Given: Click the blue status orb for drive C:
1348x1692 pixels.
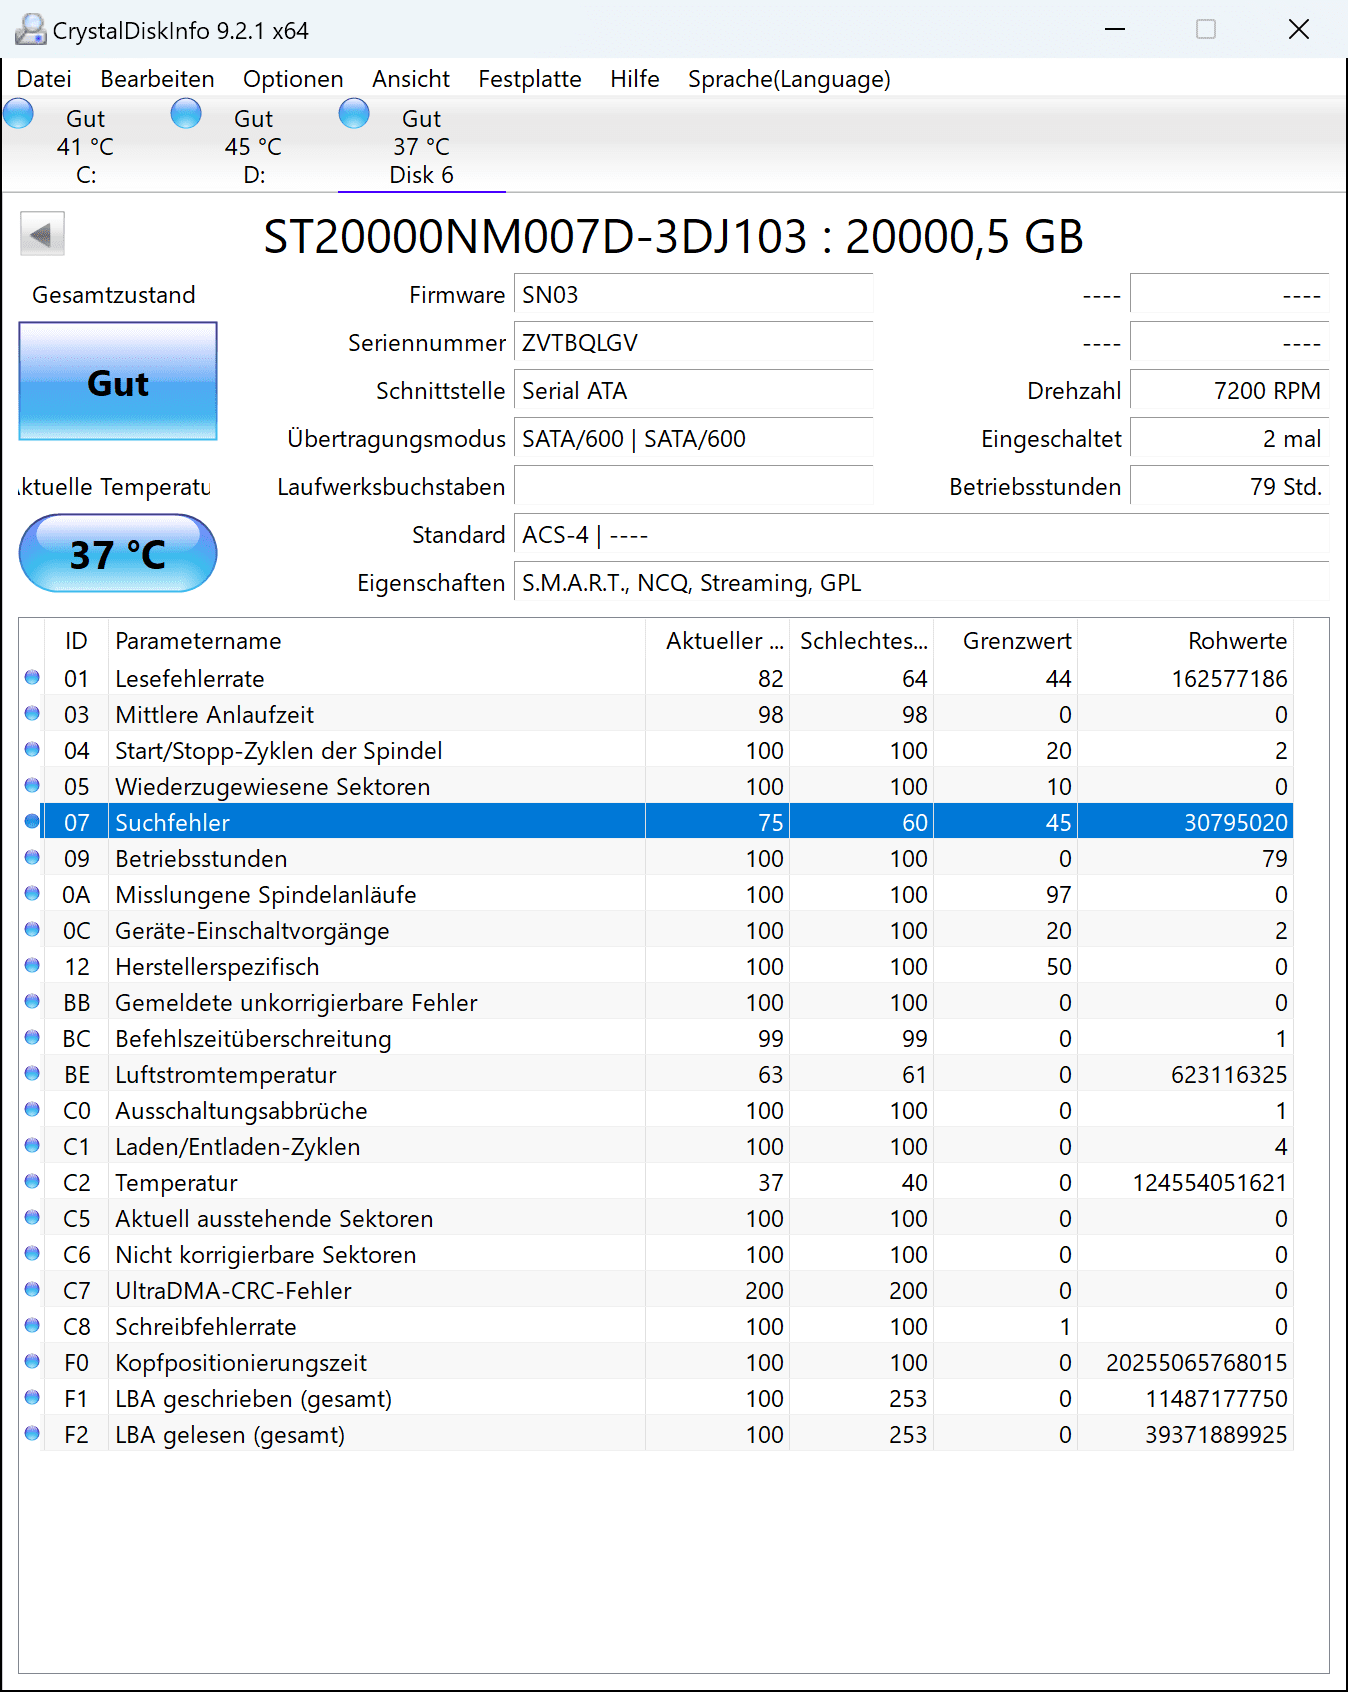Looking at the screenshot, I should [19, 114].
